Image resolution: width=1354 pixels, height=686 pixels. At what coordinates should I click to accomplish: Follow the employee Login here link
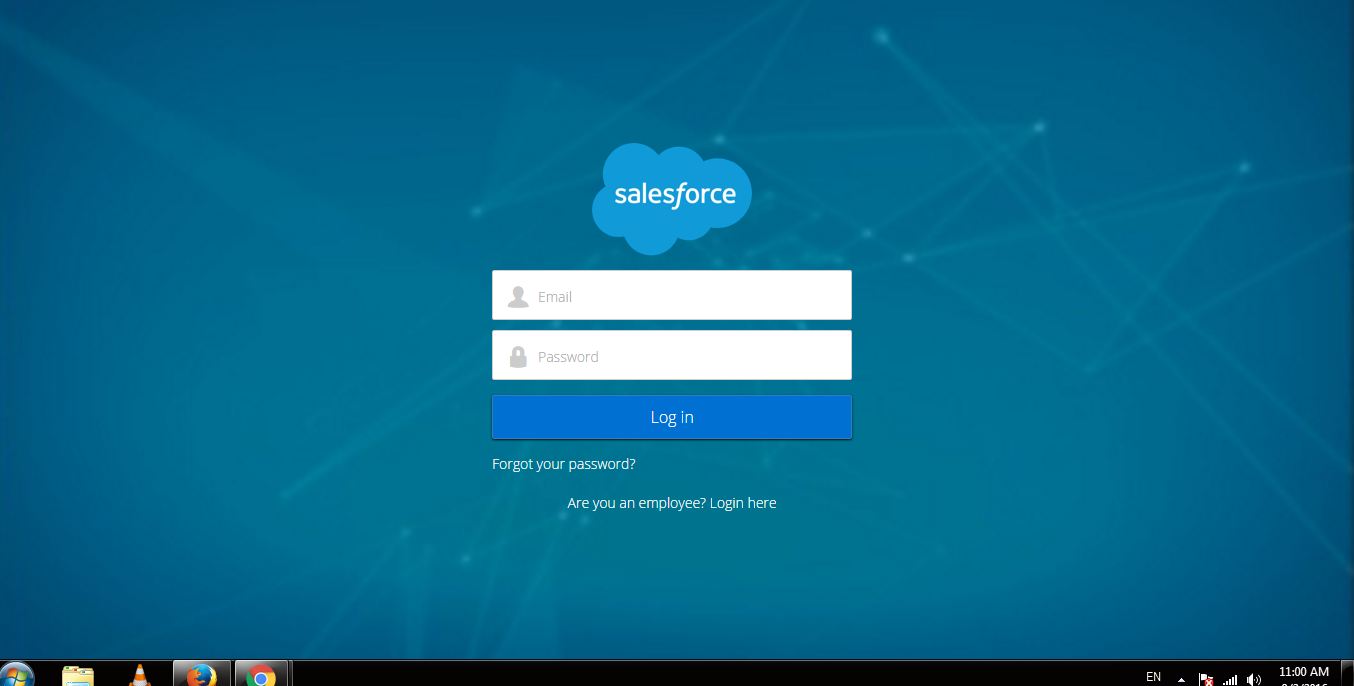(743, 503)
